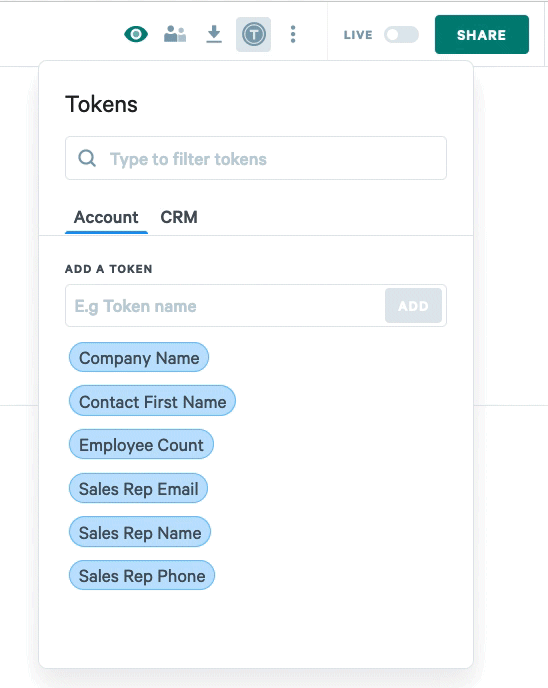Select the Sales Rep Name token
This screenshot has width=548, height=688.
pos(140,532)
